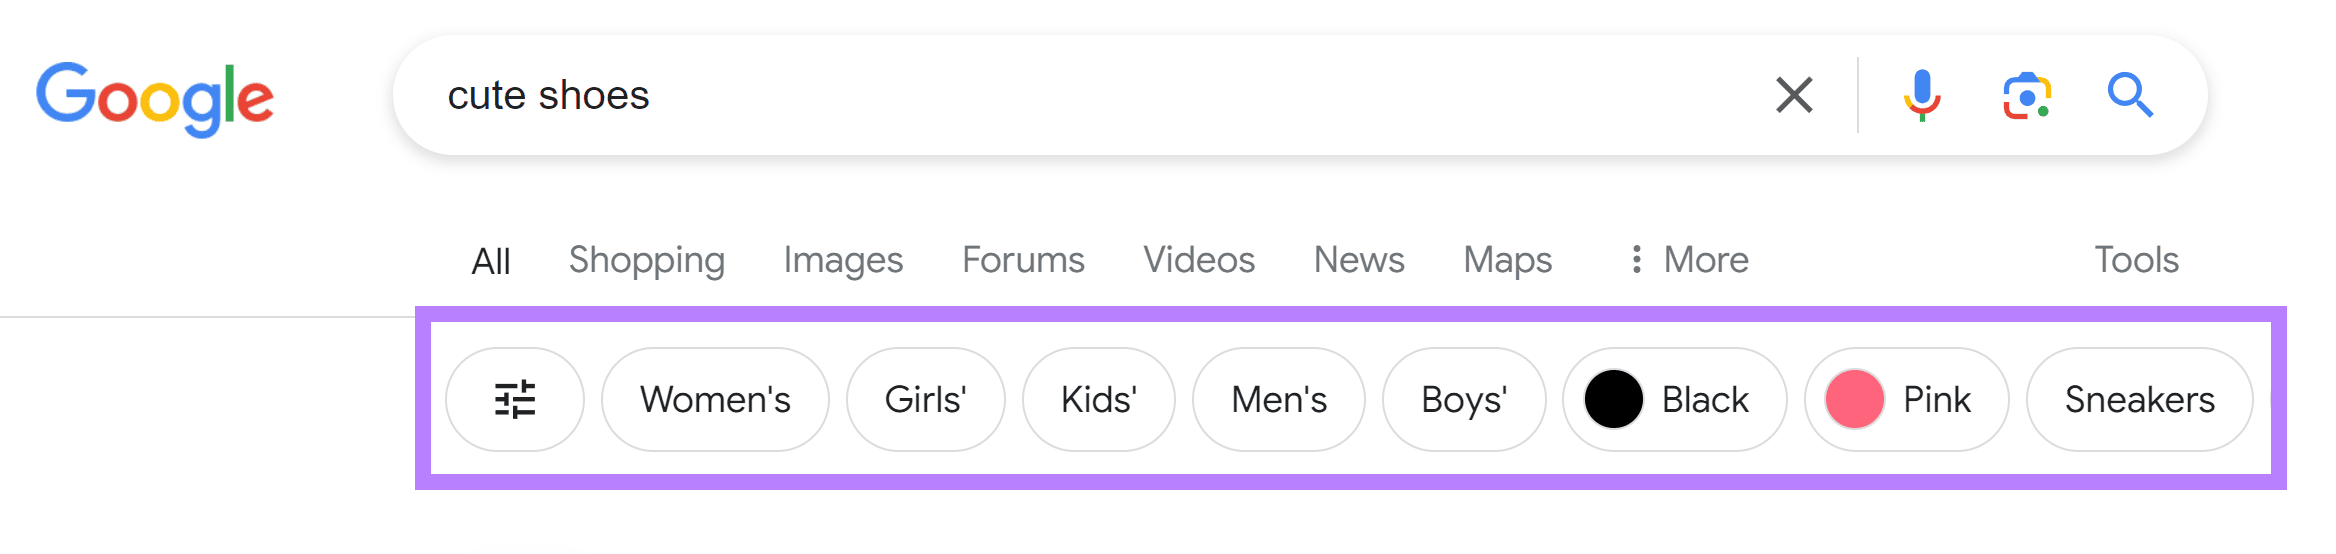This screenshot has width=2336, height=554.
Task: Start voice search with the microphone icon
Action: [x=1921, y=96]
